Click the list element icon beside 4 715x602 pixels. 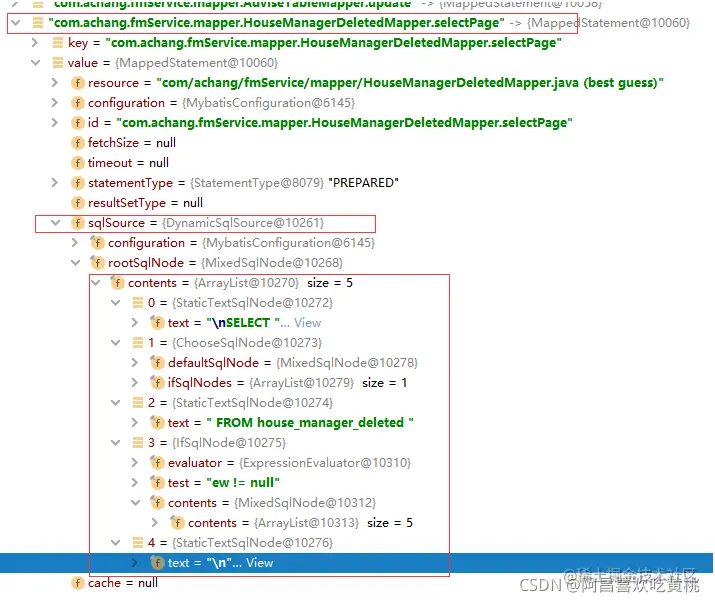click(138, 543)
